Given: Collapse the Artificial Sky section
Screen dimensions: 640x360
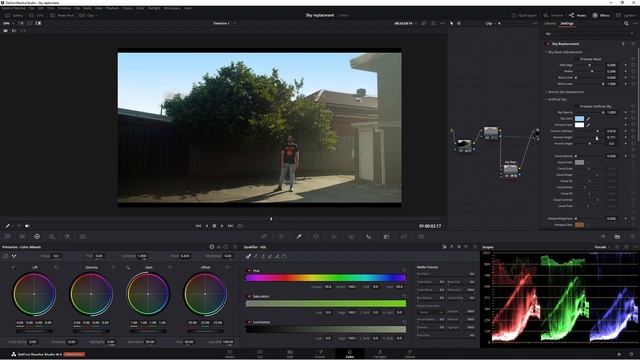Looking at the screenshot, I should [x=546, y=99].
